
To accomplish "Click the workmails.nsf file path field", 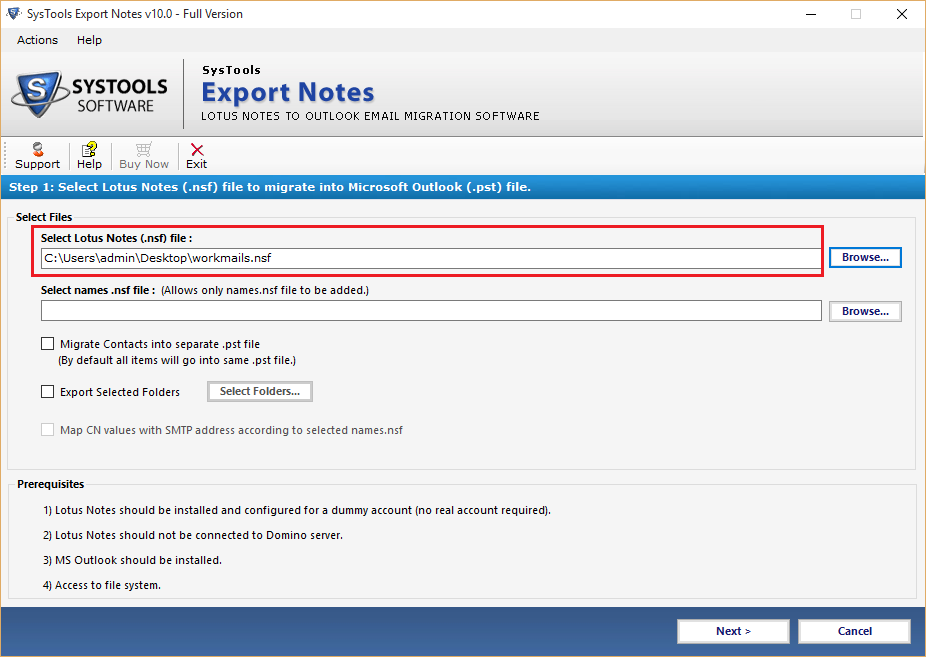I will [x=431, y=258].
